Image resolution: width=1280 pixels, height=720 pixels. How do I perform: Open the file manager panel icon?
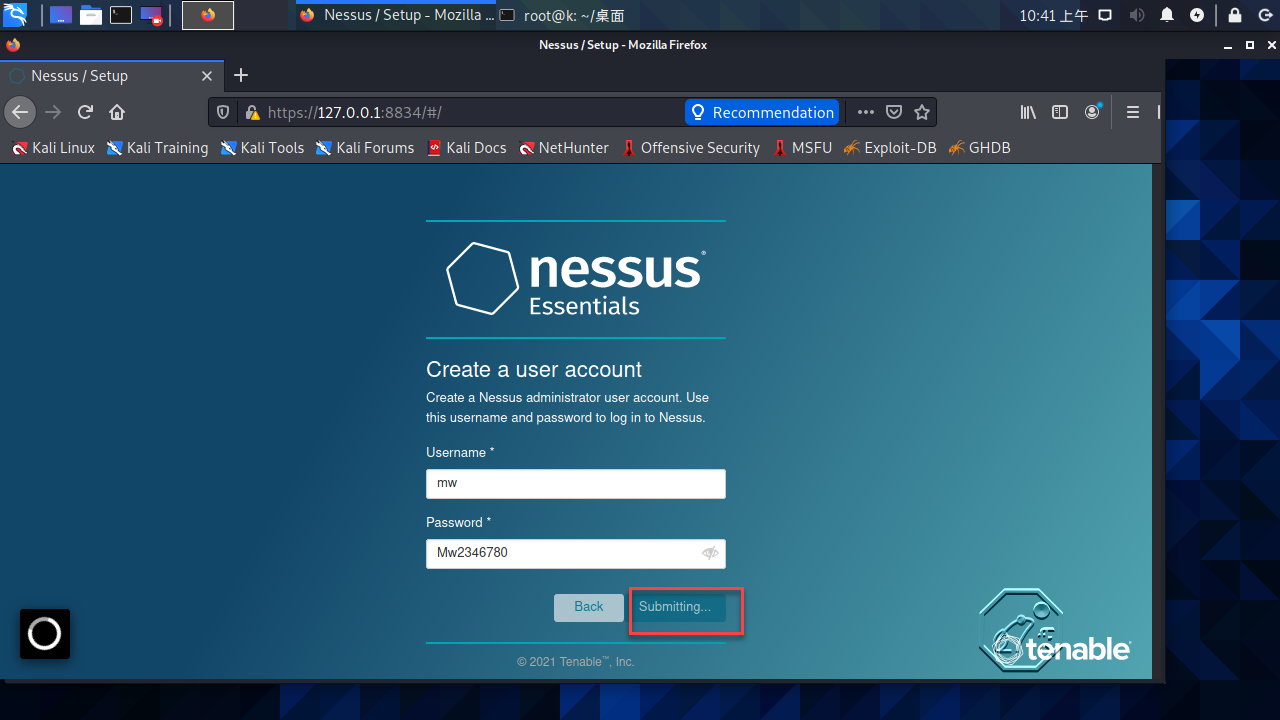click(91, 15)
